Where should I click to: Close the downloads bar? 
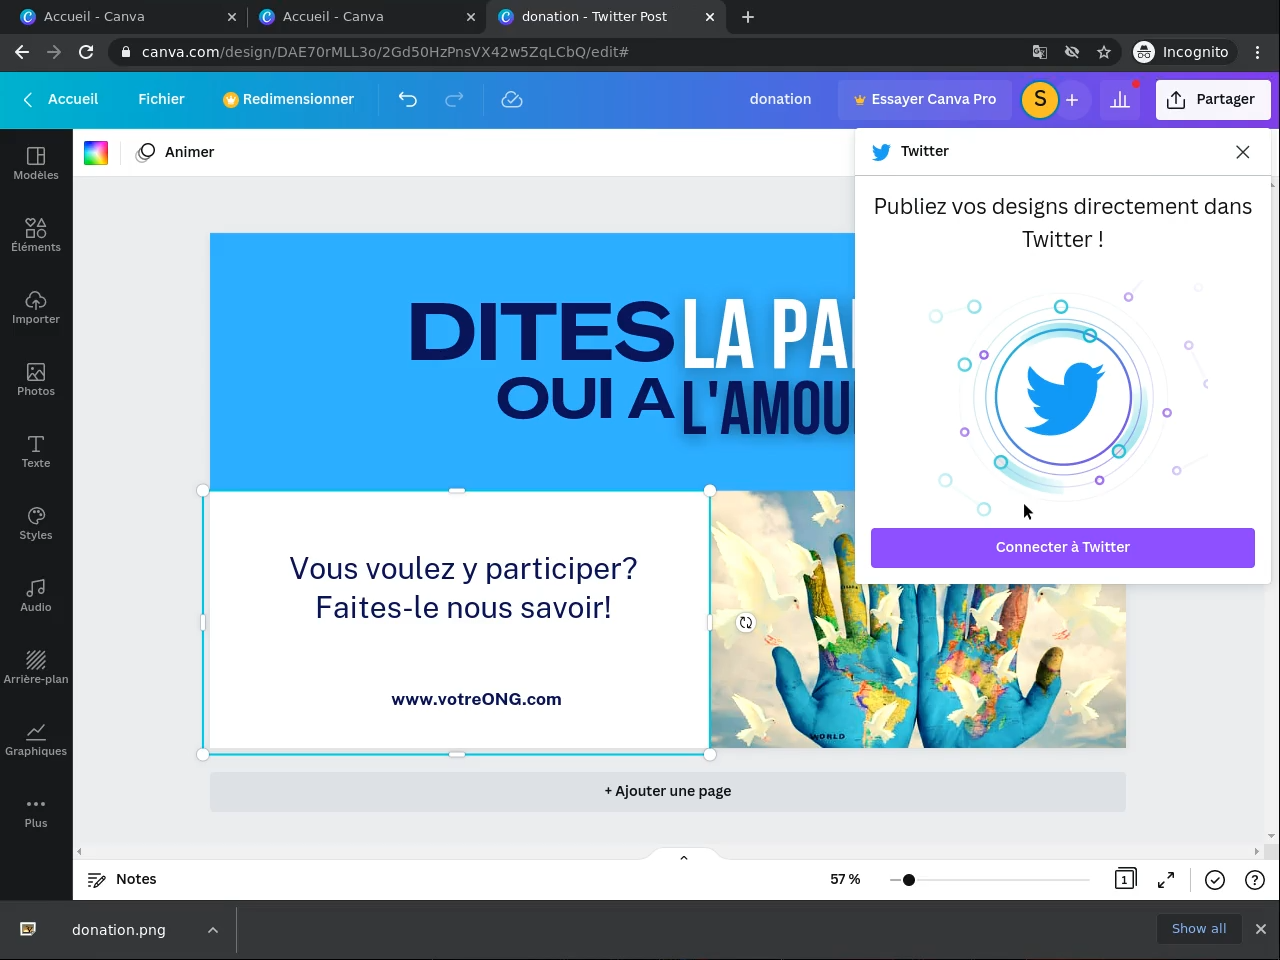coord(1261,929)
